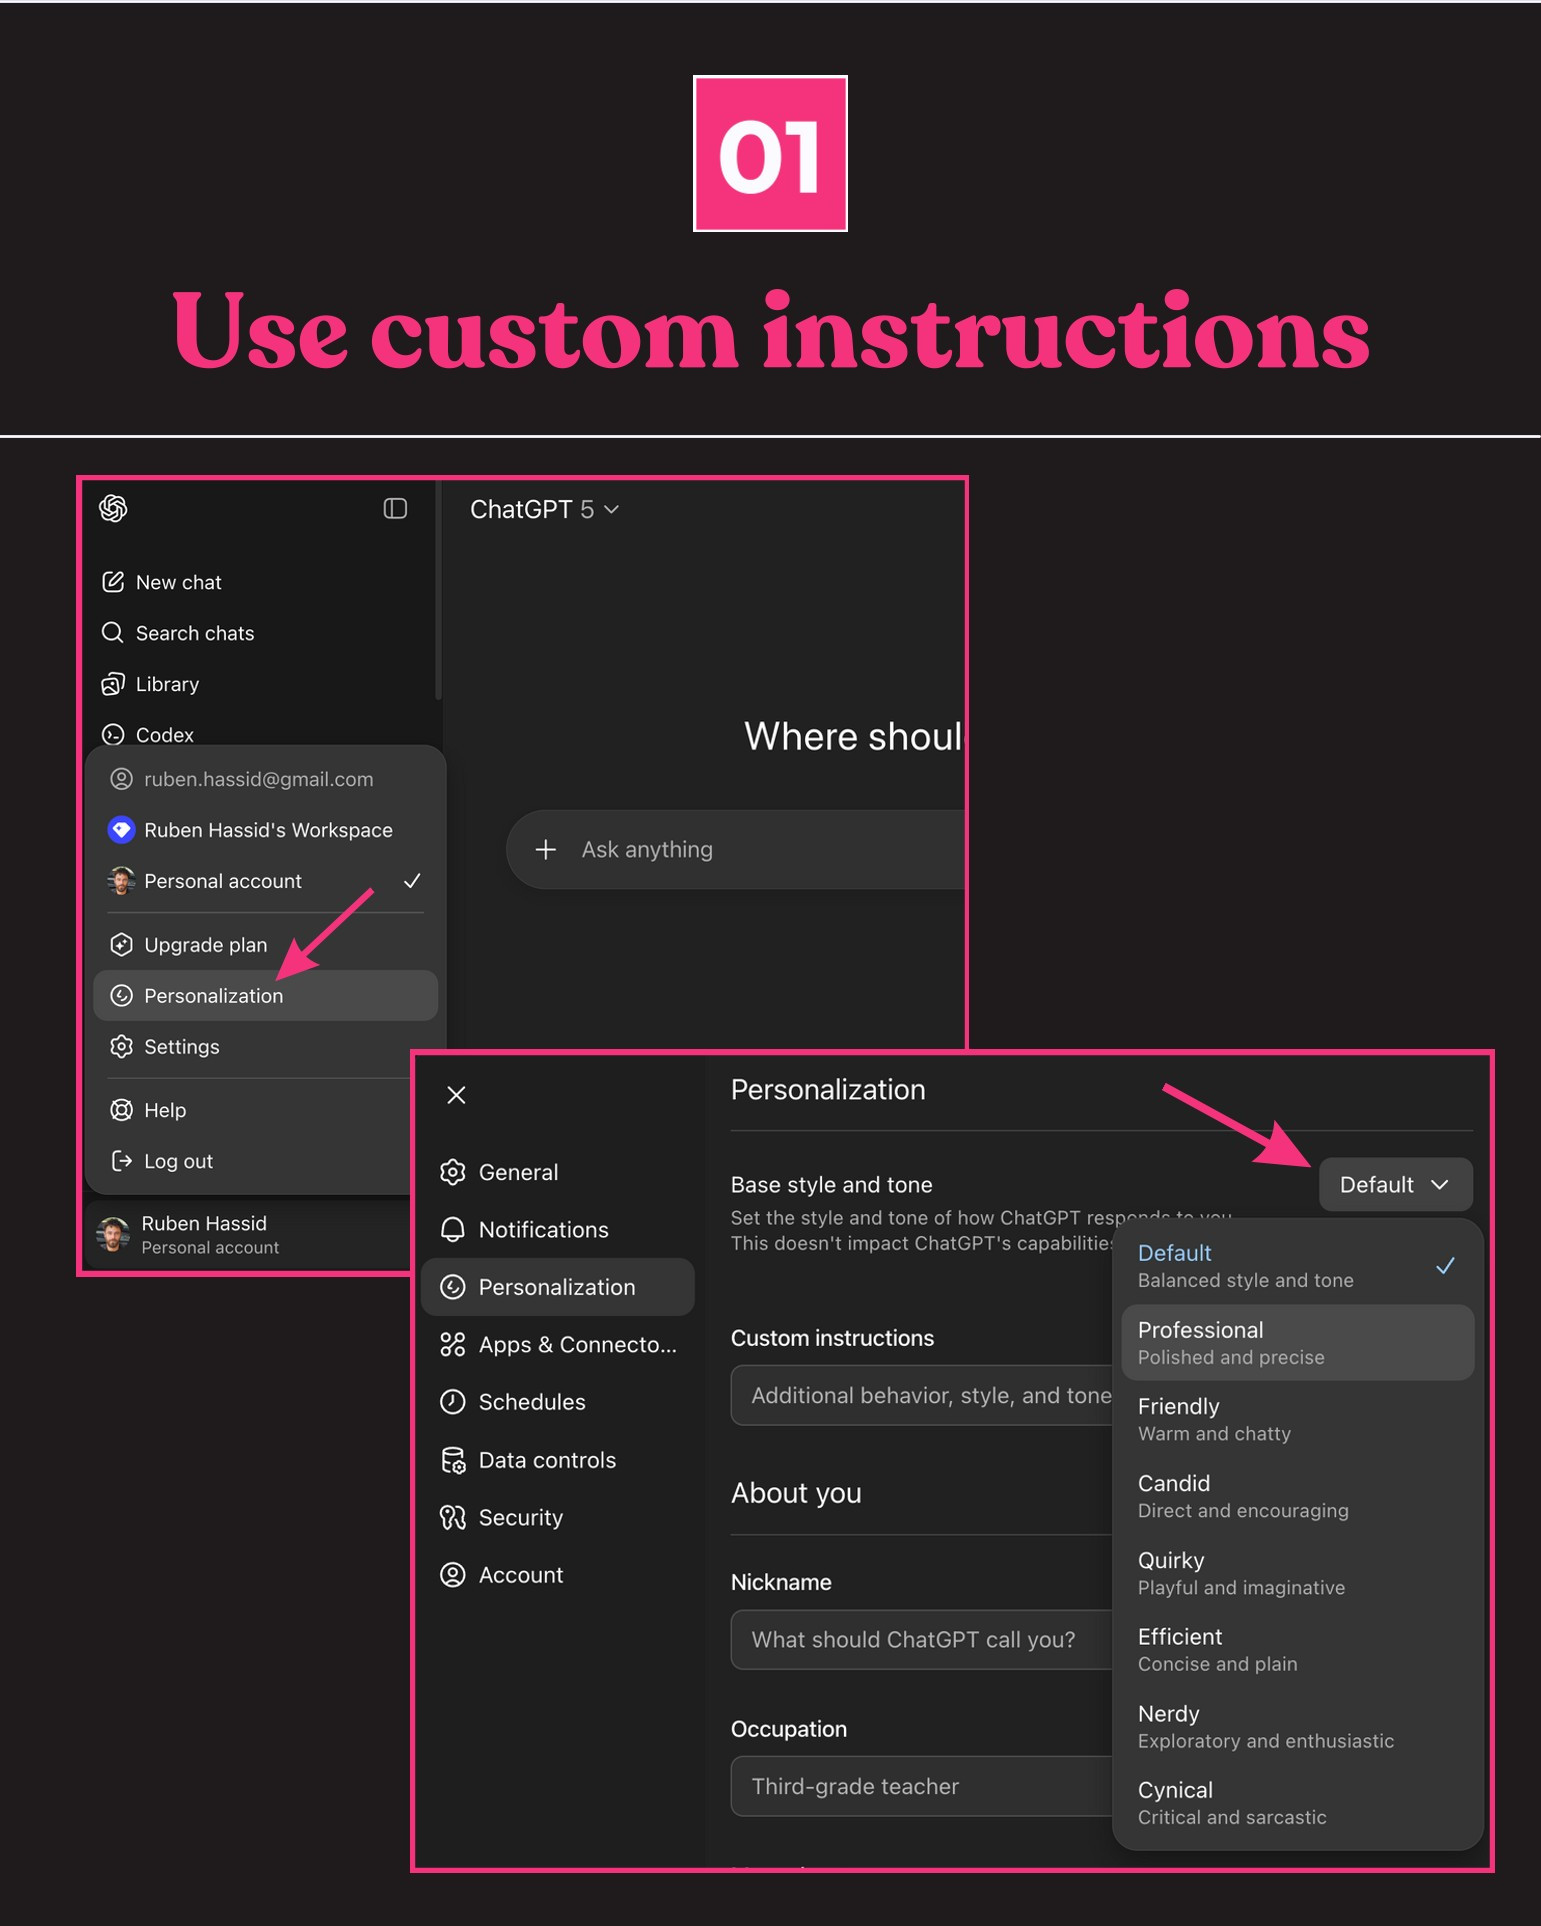
Task: Click the Apps & Connectors grid icon
Action: [453, 1345]
